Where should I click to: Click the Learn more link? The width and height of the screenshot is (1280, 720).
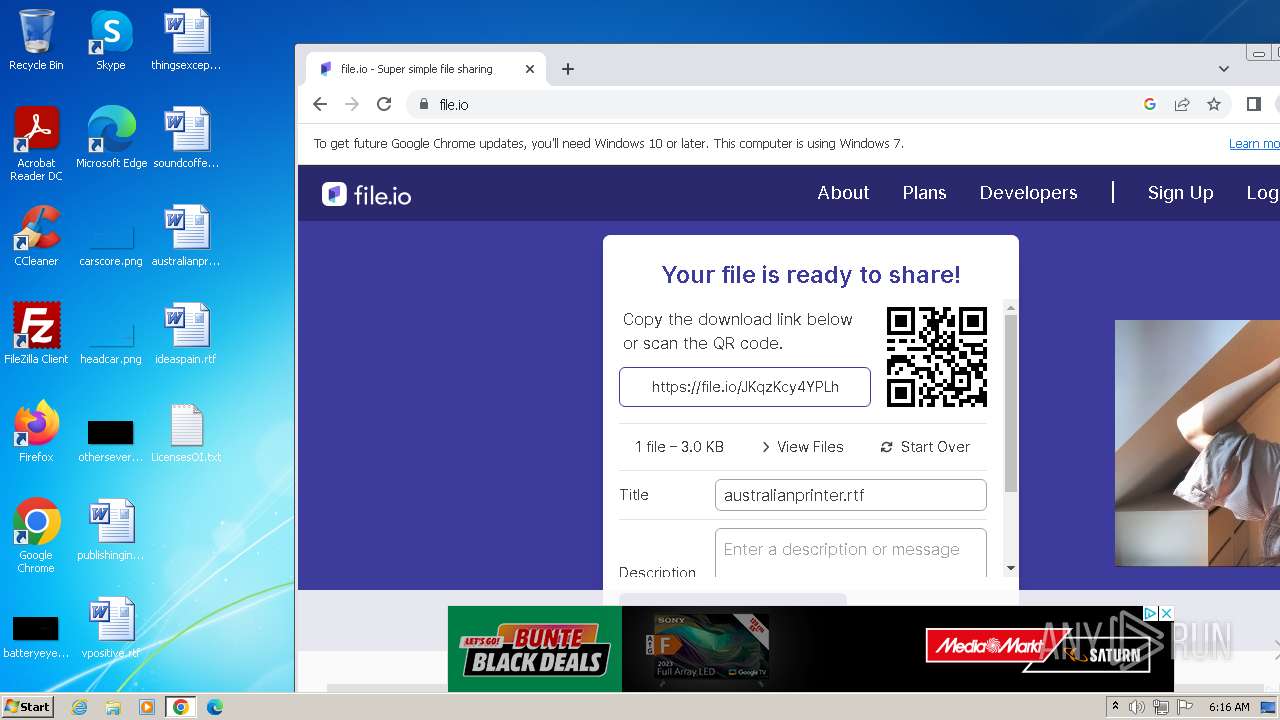1254,144
